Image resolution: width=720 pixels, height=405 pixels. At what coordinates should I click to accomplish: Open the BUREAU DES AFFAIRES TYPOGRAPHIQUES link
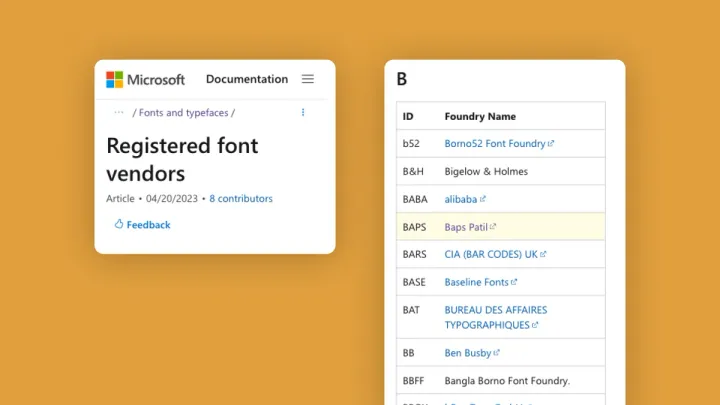pos(496,317)
